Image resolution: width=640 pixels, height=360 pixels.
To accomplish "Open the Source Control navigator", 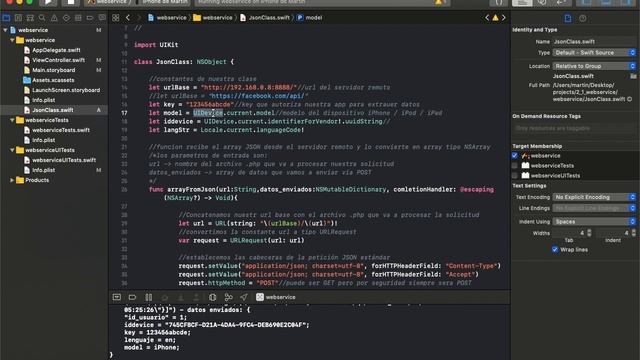I will (18, 18).
